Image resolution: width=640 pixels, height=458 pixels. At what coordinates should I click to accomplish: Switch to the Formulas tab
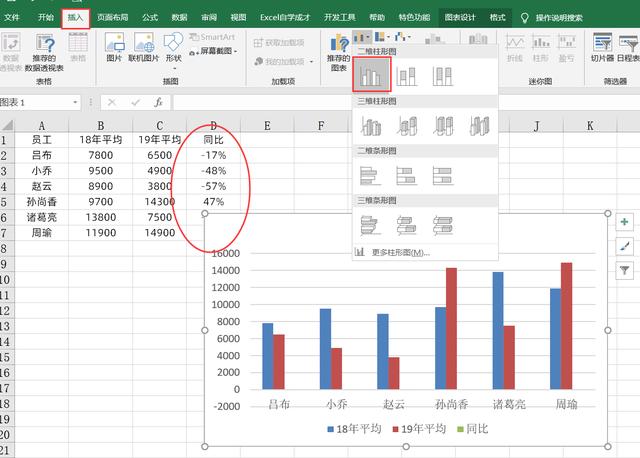click(150, 18)
